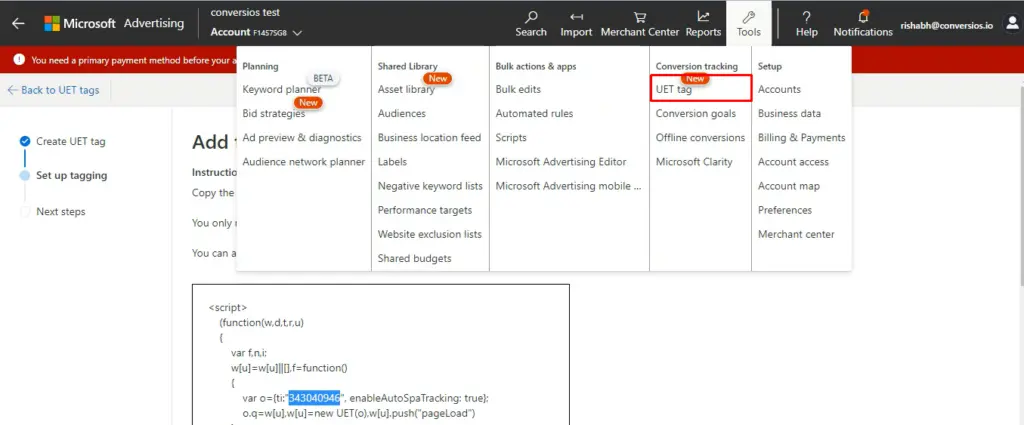Open Automated rules

(x=534, y=114)
